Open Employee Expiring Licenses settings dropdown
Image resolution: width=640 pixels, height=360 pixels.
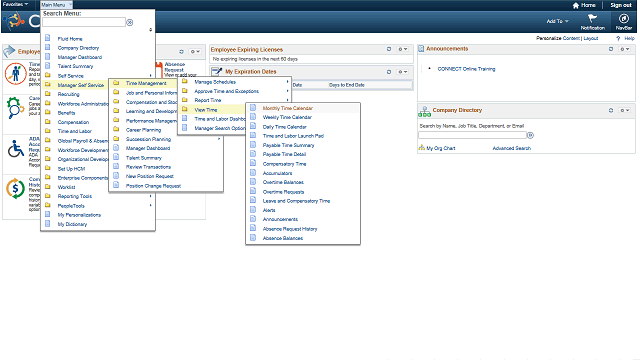[403, 49]
